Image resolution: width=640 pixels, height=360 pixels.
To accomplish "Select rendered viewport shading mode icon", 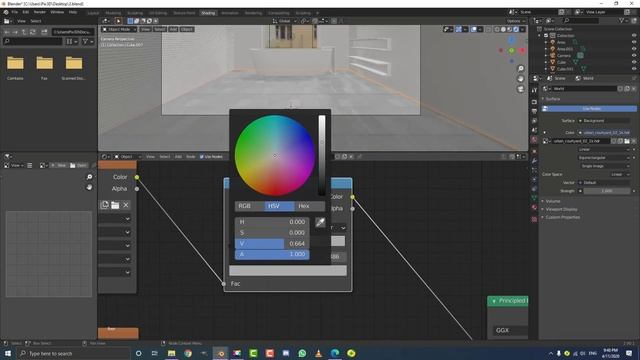I will click(516, 29).
